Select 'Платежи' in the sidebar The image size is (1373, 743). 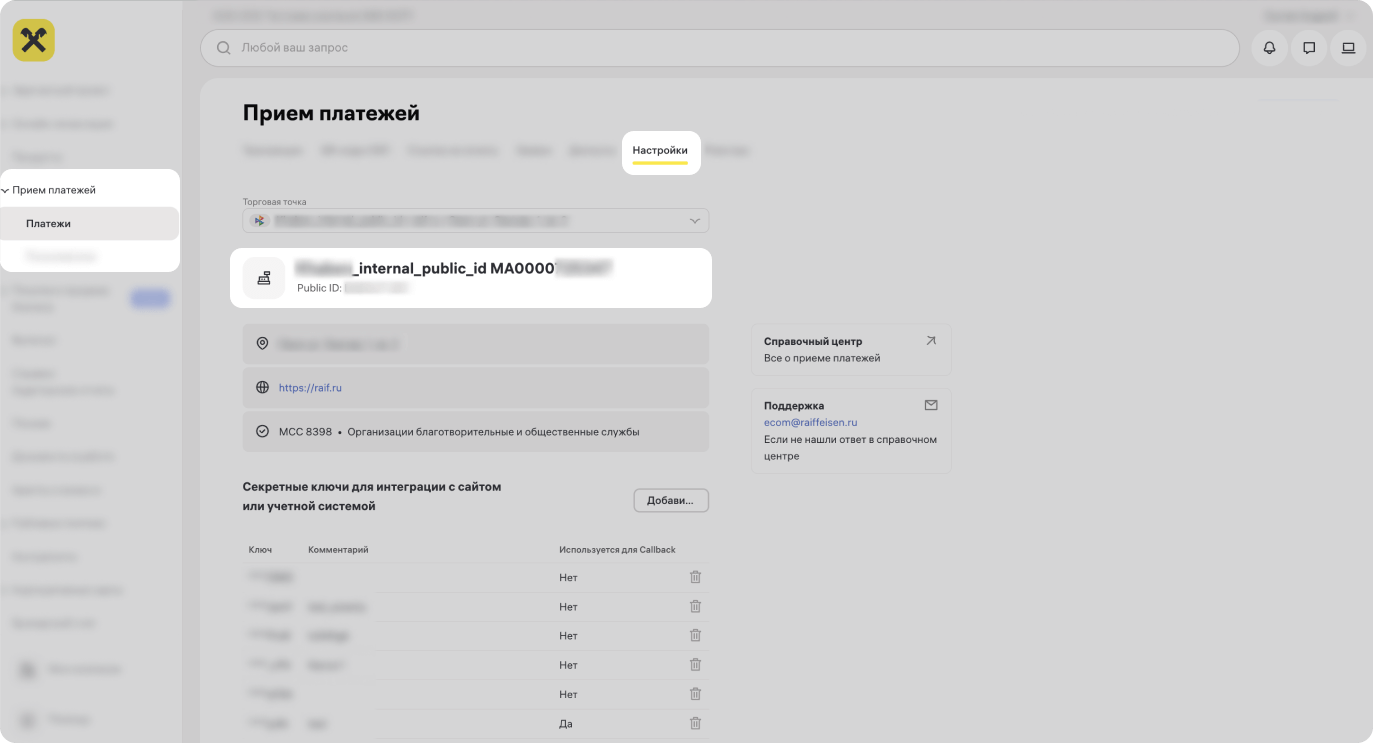(x=49, y=224)
